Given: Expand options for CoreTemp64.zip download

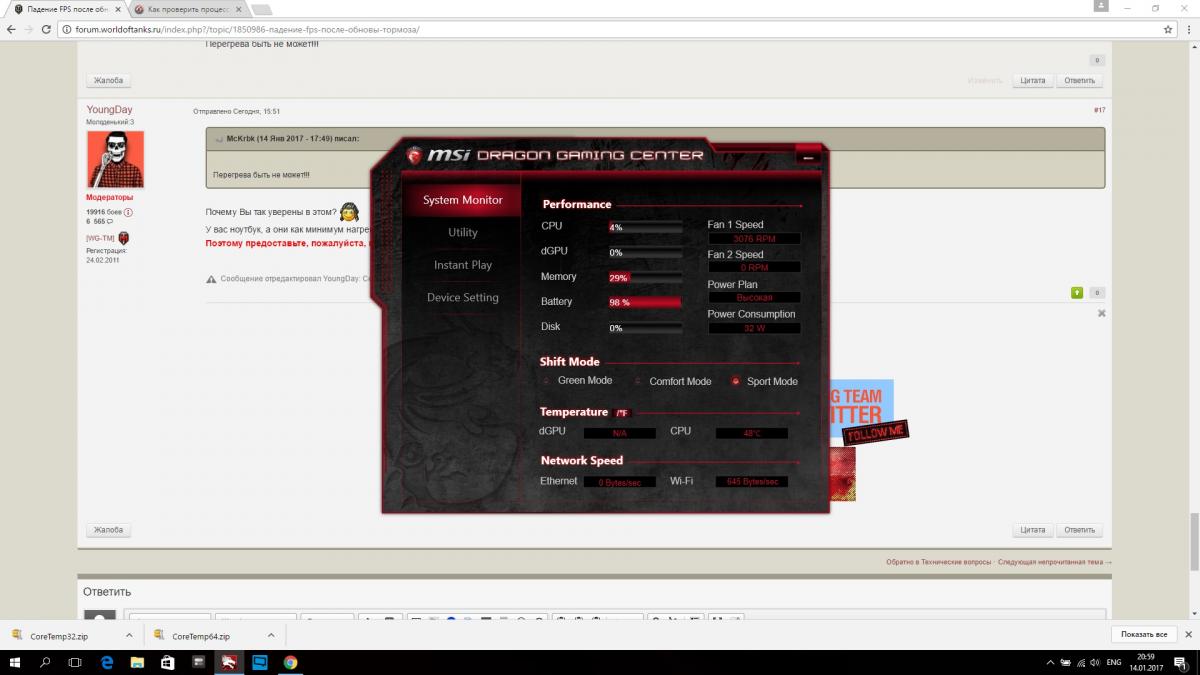Looking at the screenshot, I should [271, 635].
